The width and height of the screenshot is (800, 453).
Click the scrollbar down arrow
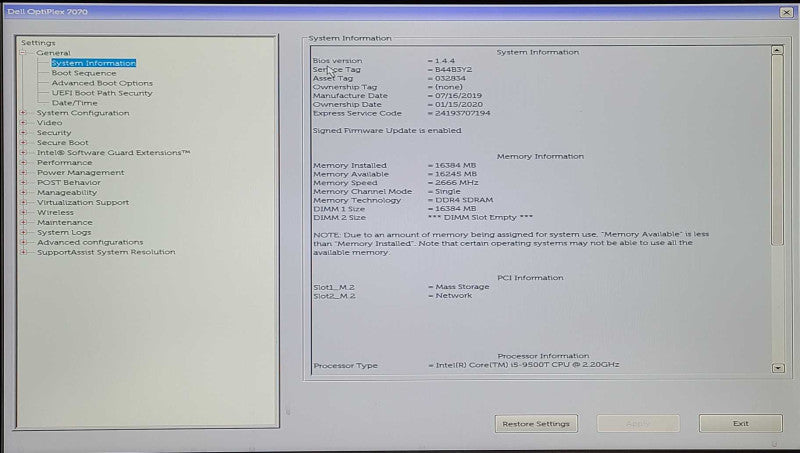778,368
